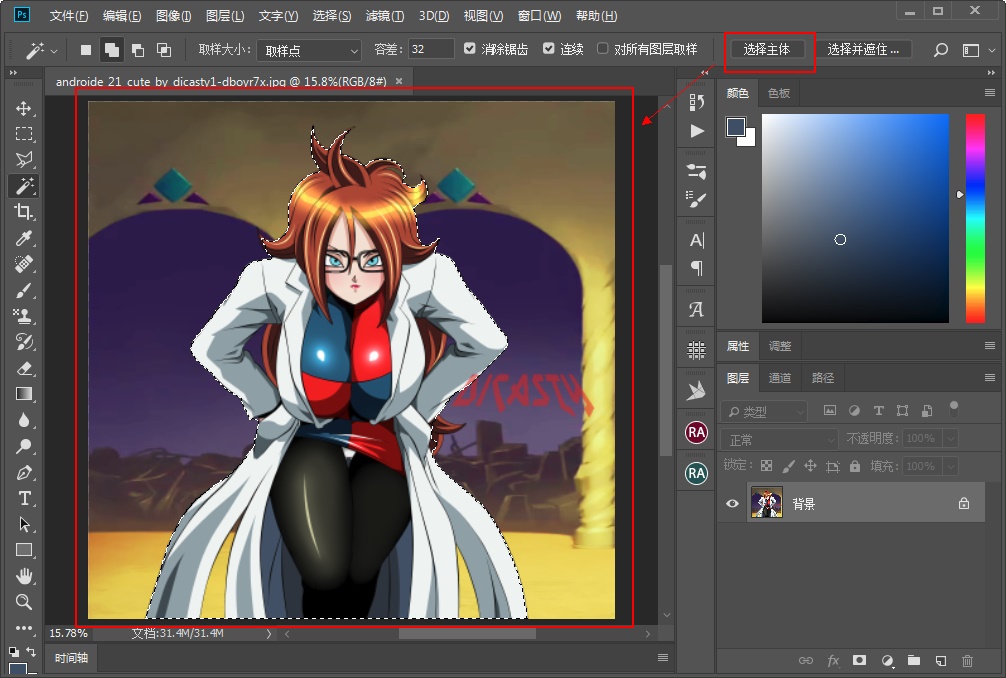The image size is (1006, 678).
Task: Activate the Zoom tool
Action: 24,601
